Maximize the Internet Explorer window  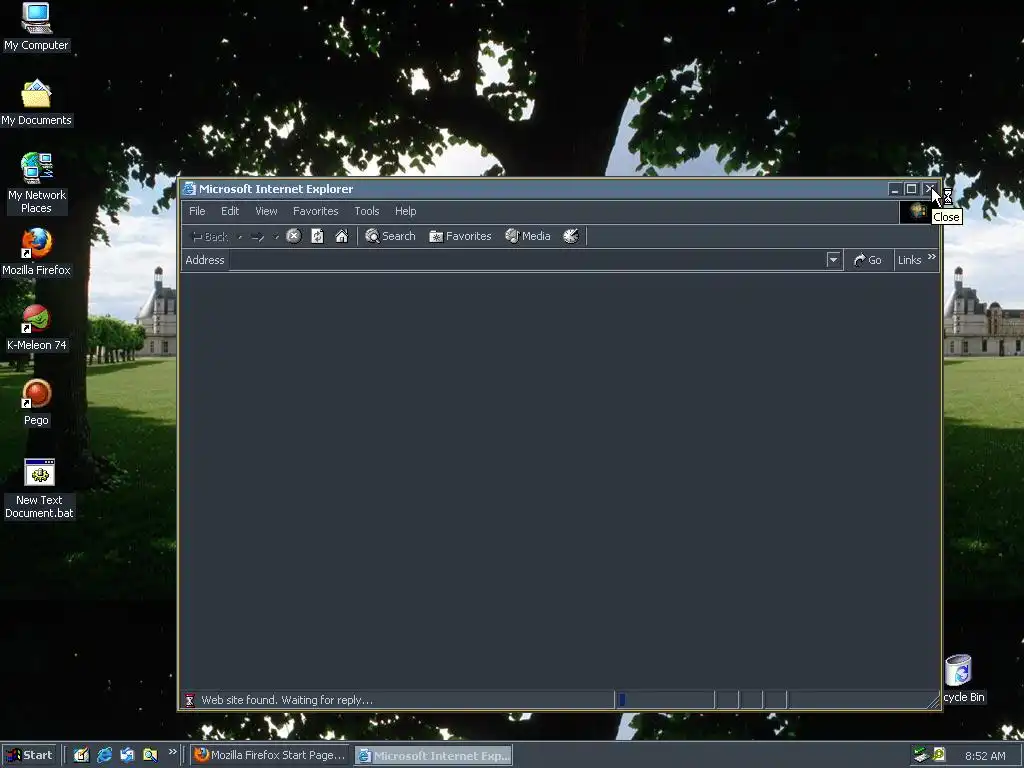pyautogui.click(x=912, y=189)
